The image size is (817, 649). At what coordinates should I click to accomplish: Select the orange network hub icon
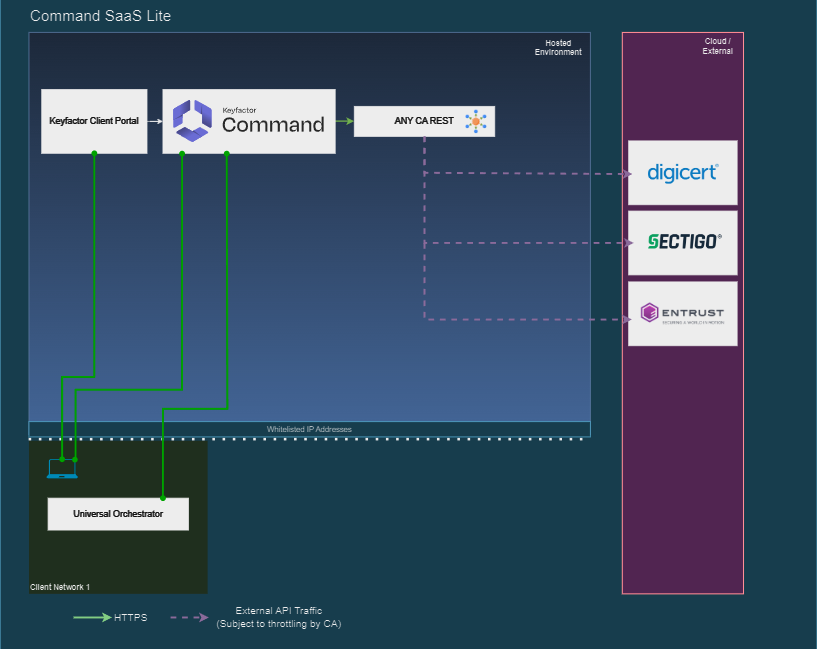pyautogui.click(x=475, y=121)
